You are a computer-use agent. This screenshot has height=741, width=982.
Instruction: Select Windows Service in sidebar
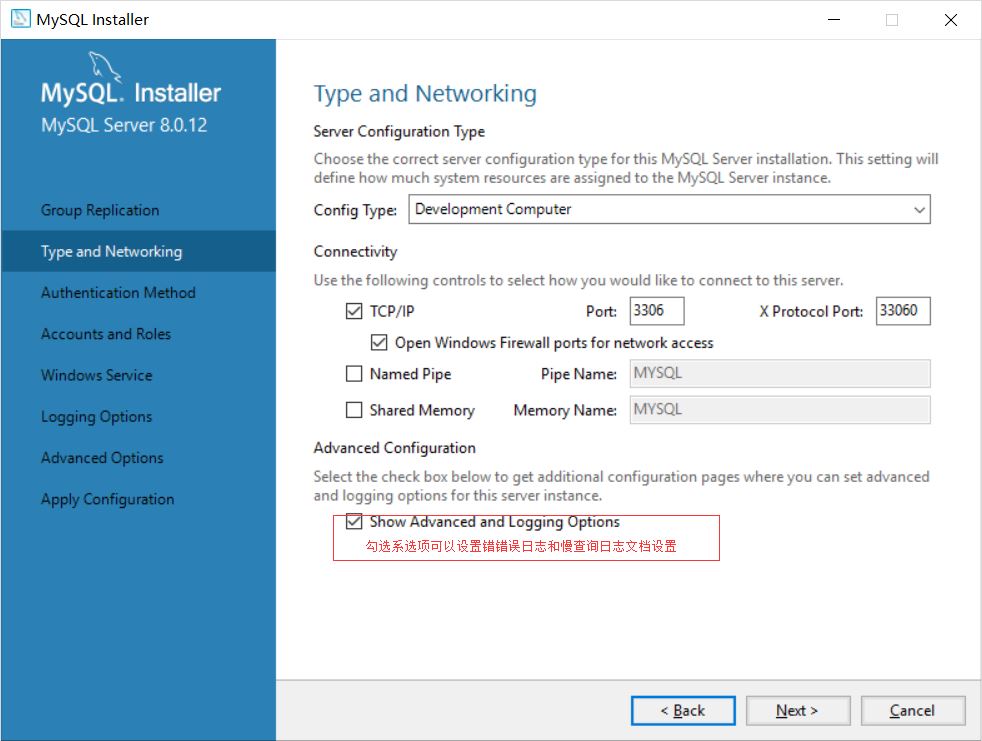pyautogui.click(x=97, y=375)
